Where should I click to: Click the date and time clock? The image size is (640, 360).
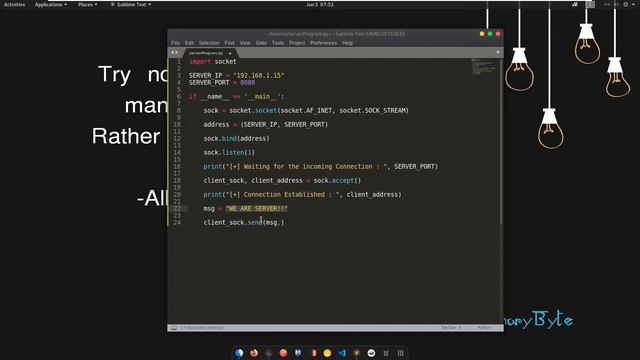pyautogui.click(x=320, y=4)
